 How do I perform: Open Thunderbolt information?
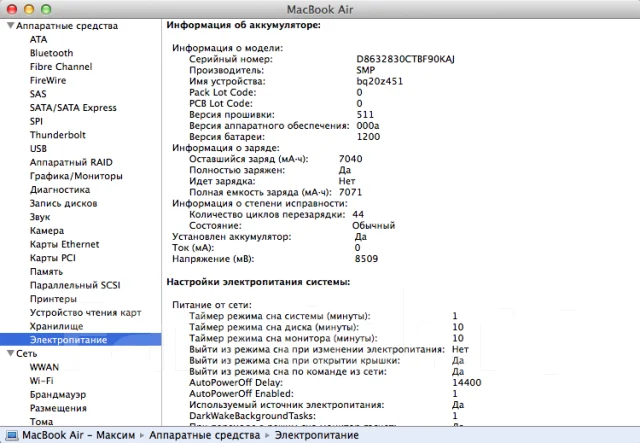pos(58,135)
